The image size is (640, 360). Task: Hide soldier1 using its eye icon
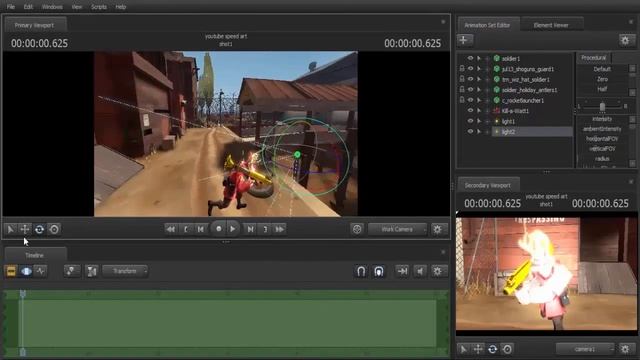(470, 58)
